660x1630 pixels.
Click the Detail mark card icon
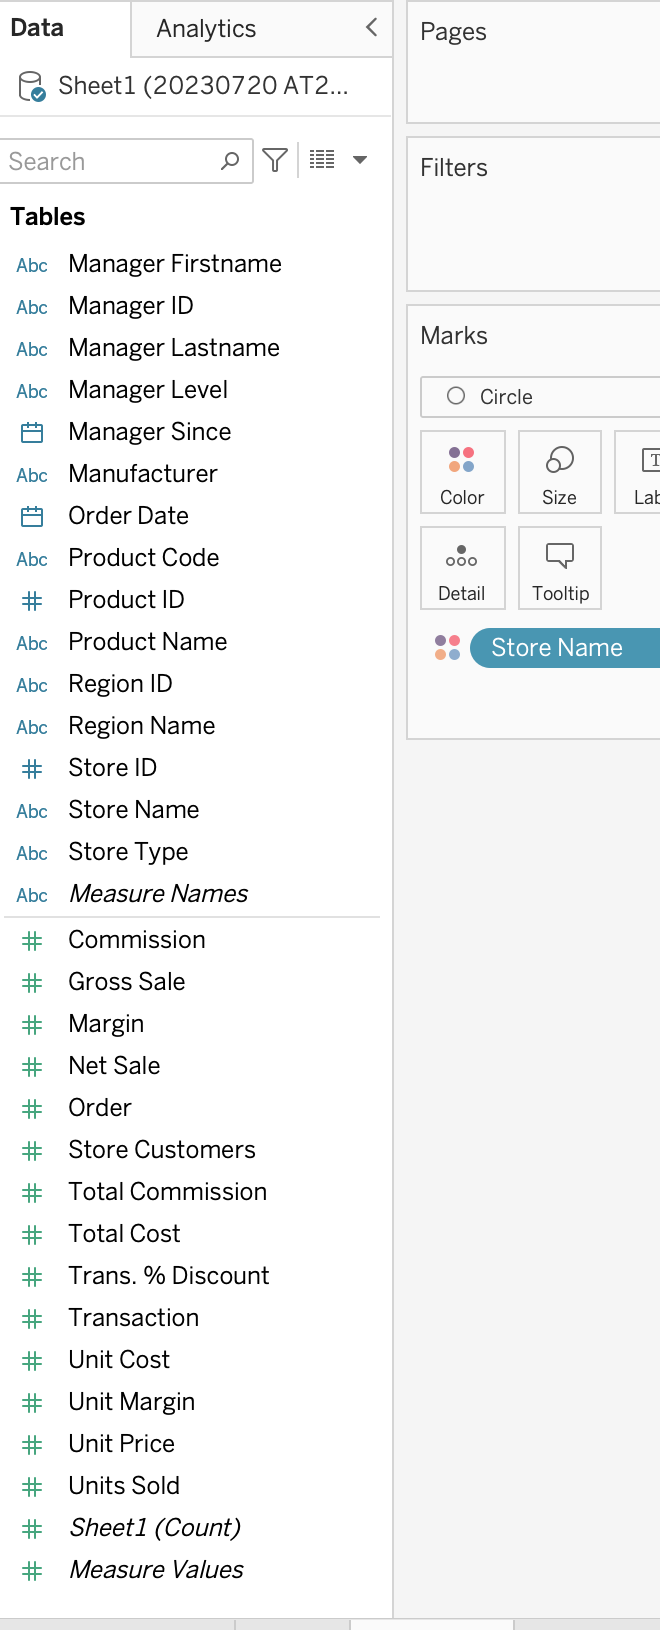[x=462, y=567]
